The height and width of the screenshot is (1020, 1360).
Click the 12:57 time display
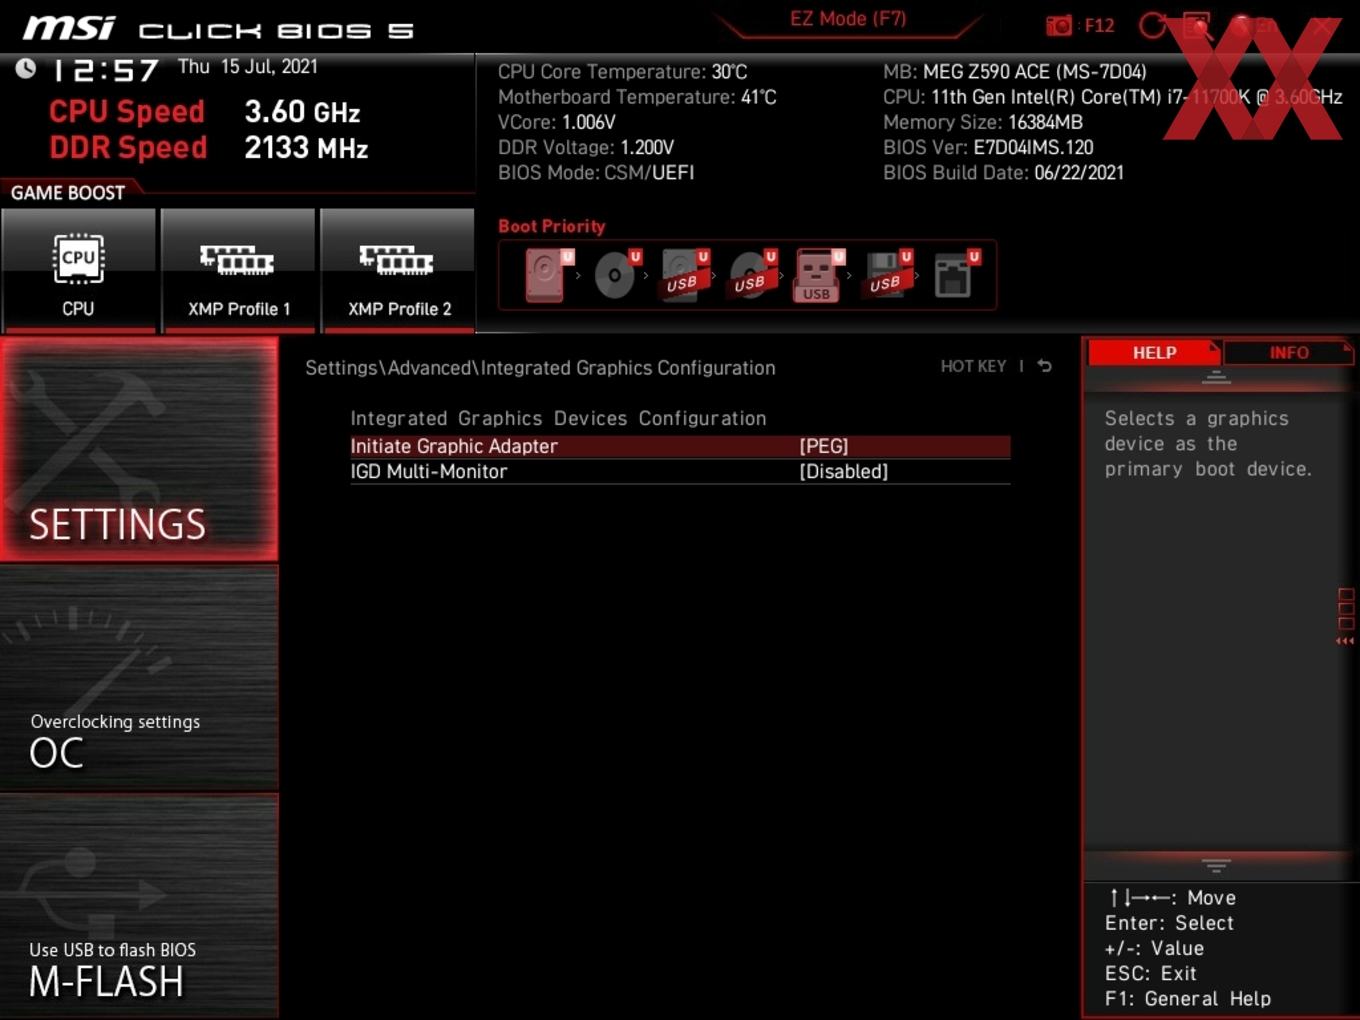click(106, 70)
